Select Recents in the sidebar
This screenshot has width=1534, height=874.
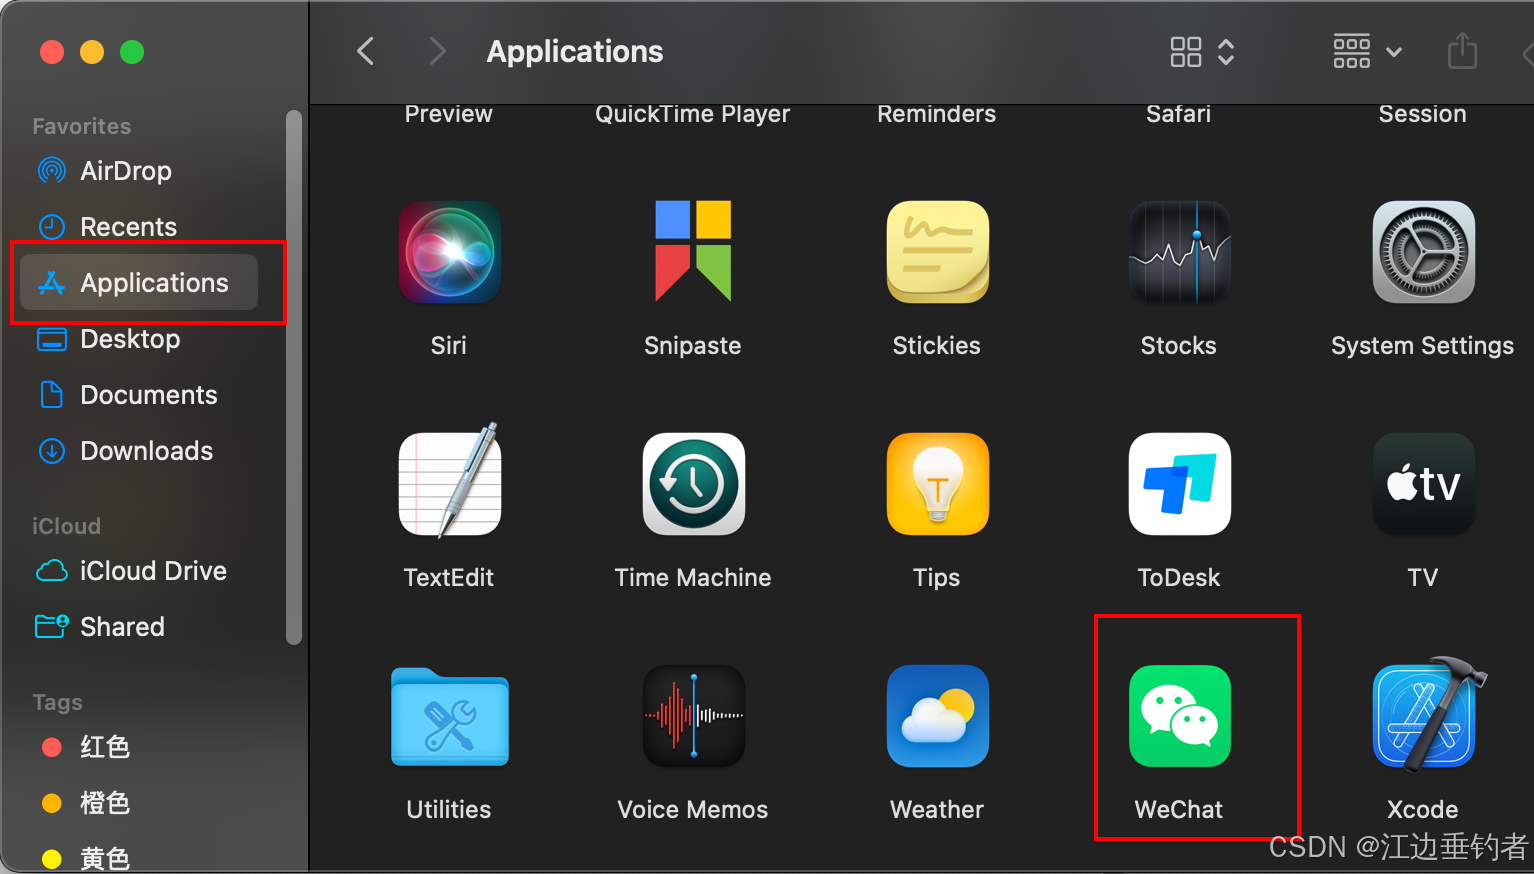(139, 227)
